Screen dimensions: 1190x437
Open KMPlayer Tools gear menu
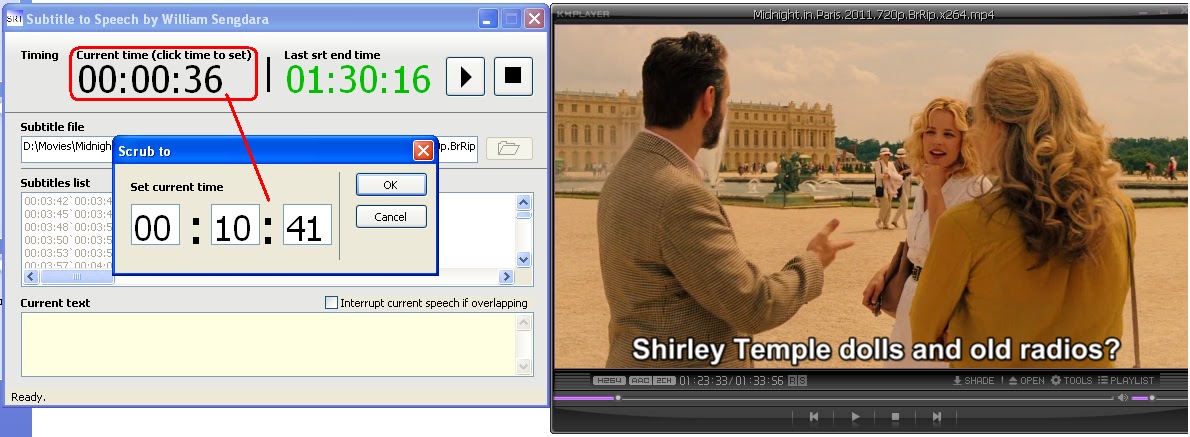point(1073,380)
